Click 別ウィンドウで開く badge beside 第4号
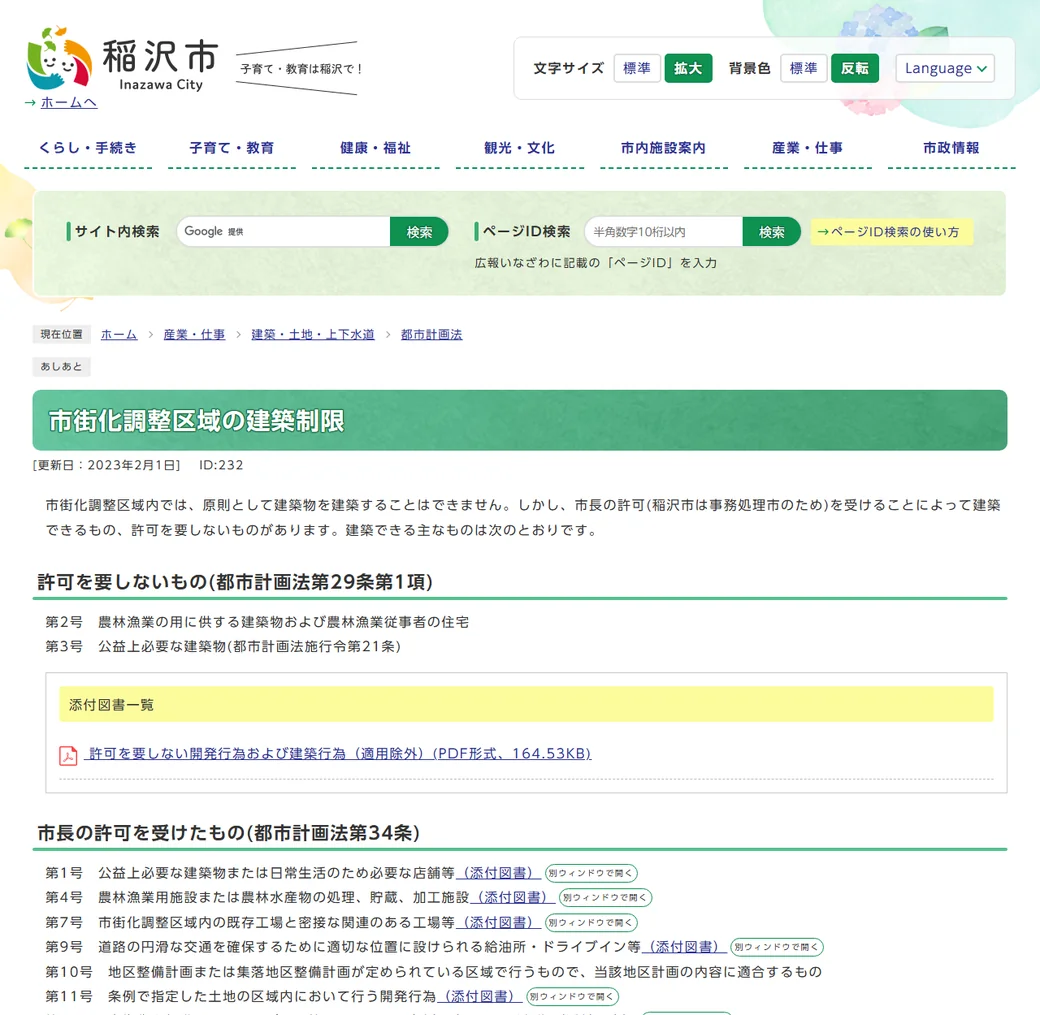This screenshot has height=1015, width=1040. (606, 898)
